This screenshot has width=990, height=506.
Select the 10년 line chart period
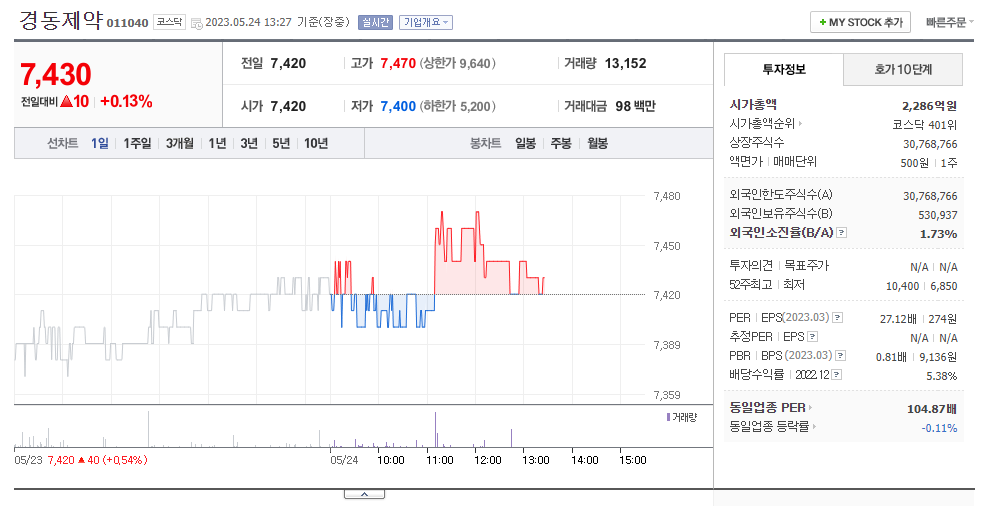point(316,143)
